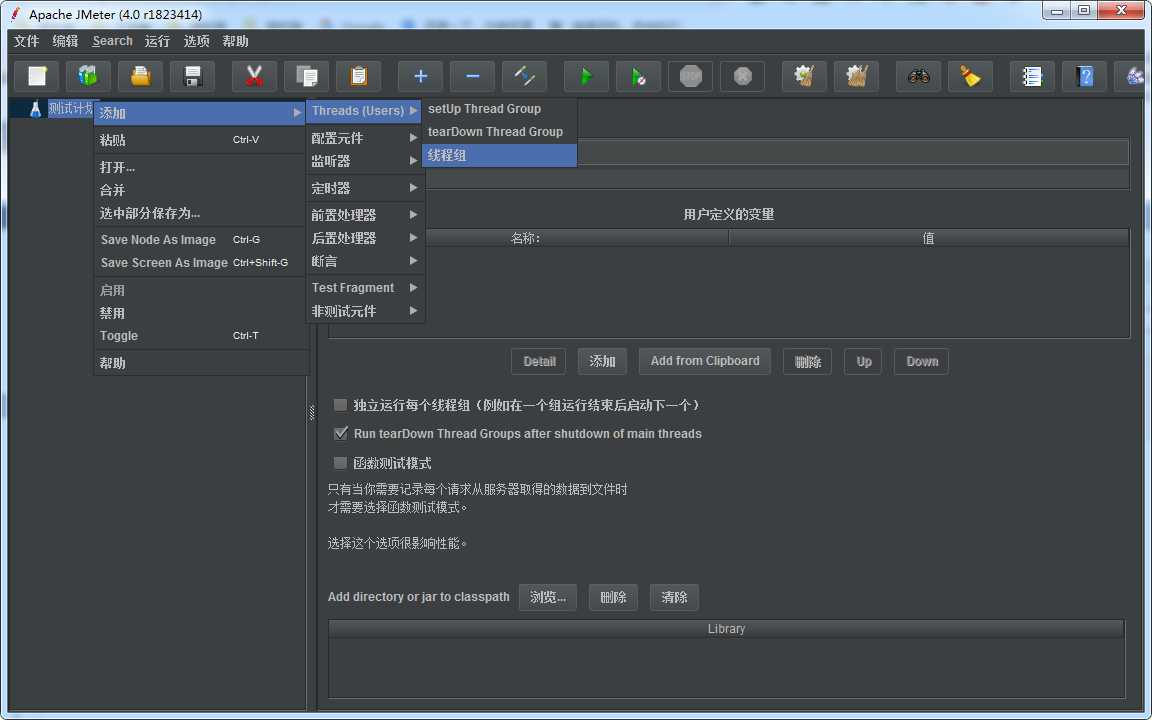Click the Open file folder icon

[140, 76]
